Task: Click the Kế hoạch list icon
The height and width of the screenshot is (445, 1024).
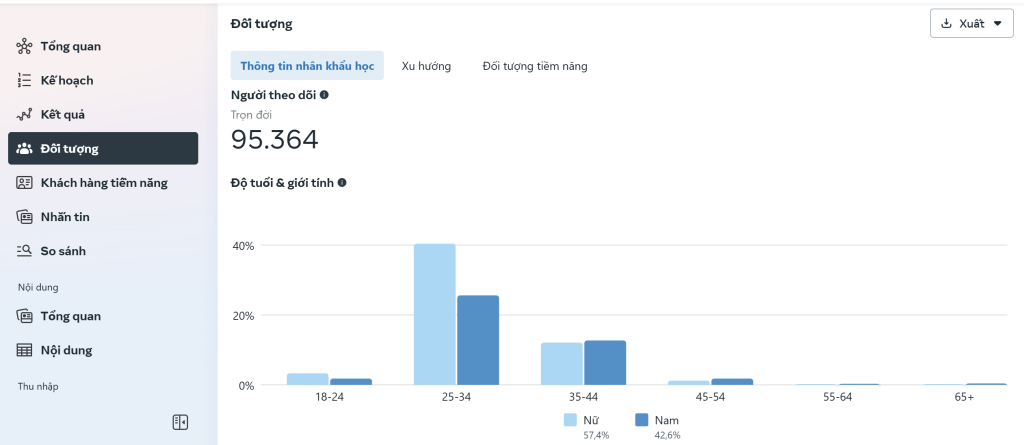Action: coord(25,80)
